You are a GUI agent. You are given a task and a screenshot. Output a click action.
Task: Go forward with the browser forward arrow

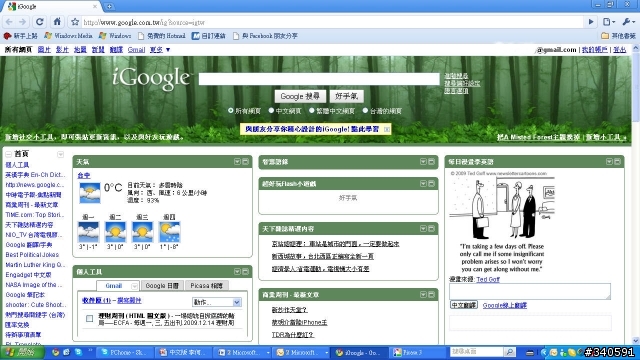click(22, 22)
